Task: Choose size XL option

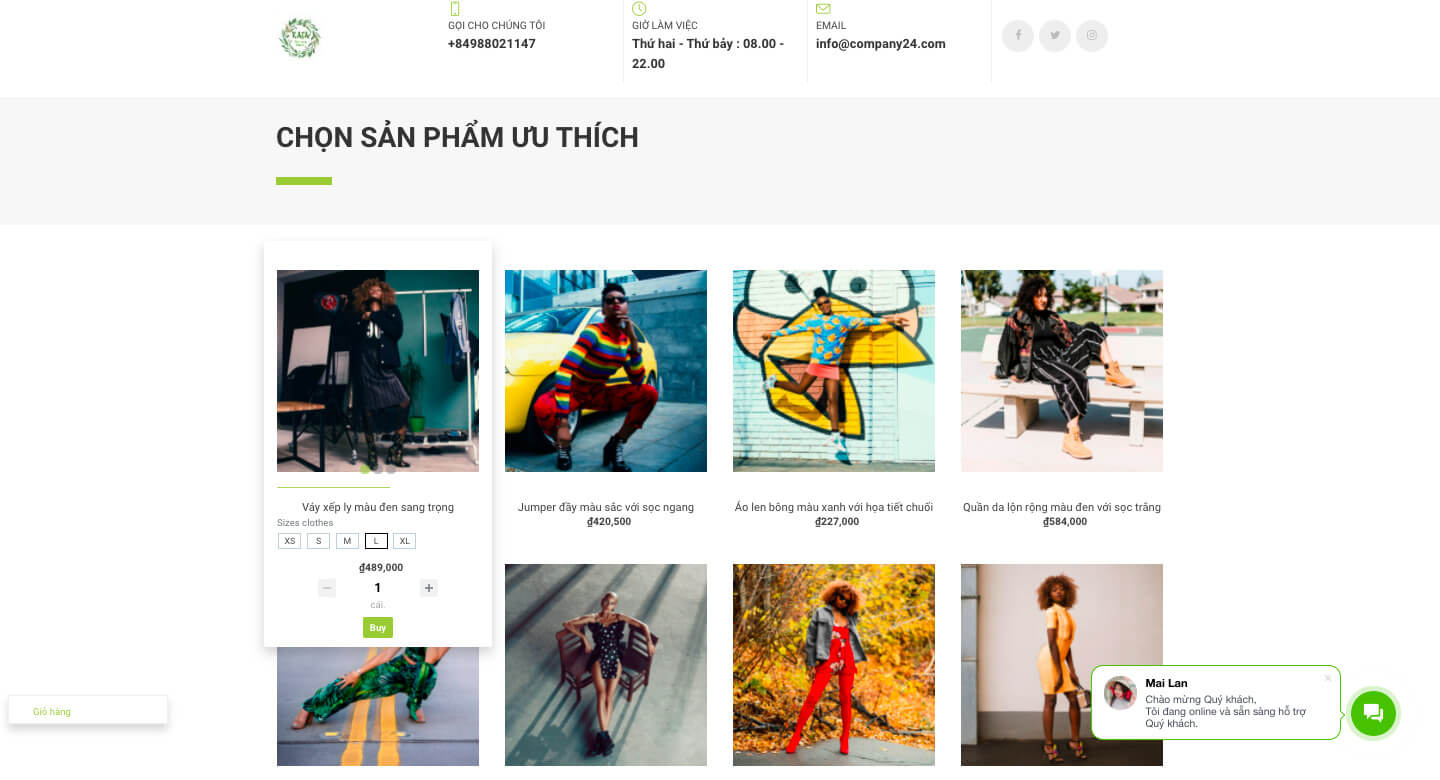Action: 404,541
